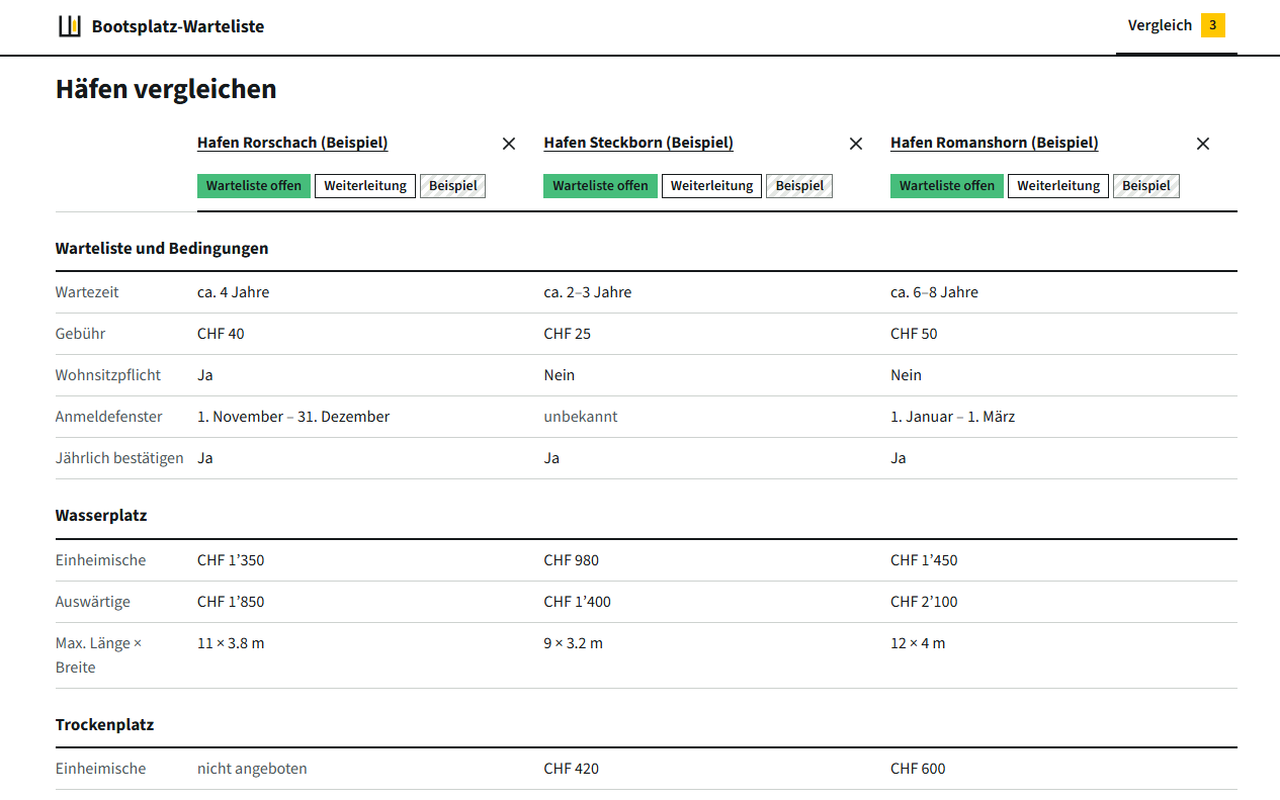Click the yellow badge showing 3
This screenshot has width=1280, height=800.
coord(1213,26)
